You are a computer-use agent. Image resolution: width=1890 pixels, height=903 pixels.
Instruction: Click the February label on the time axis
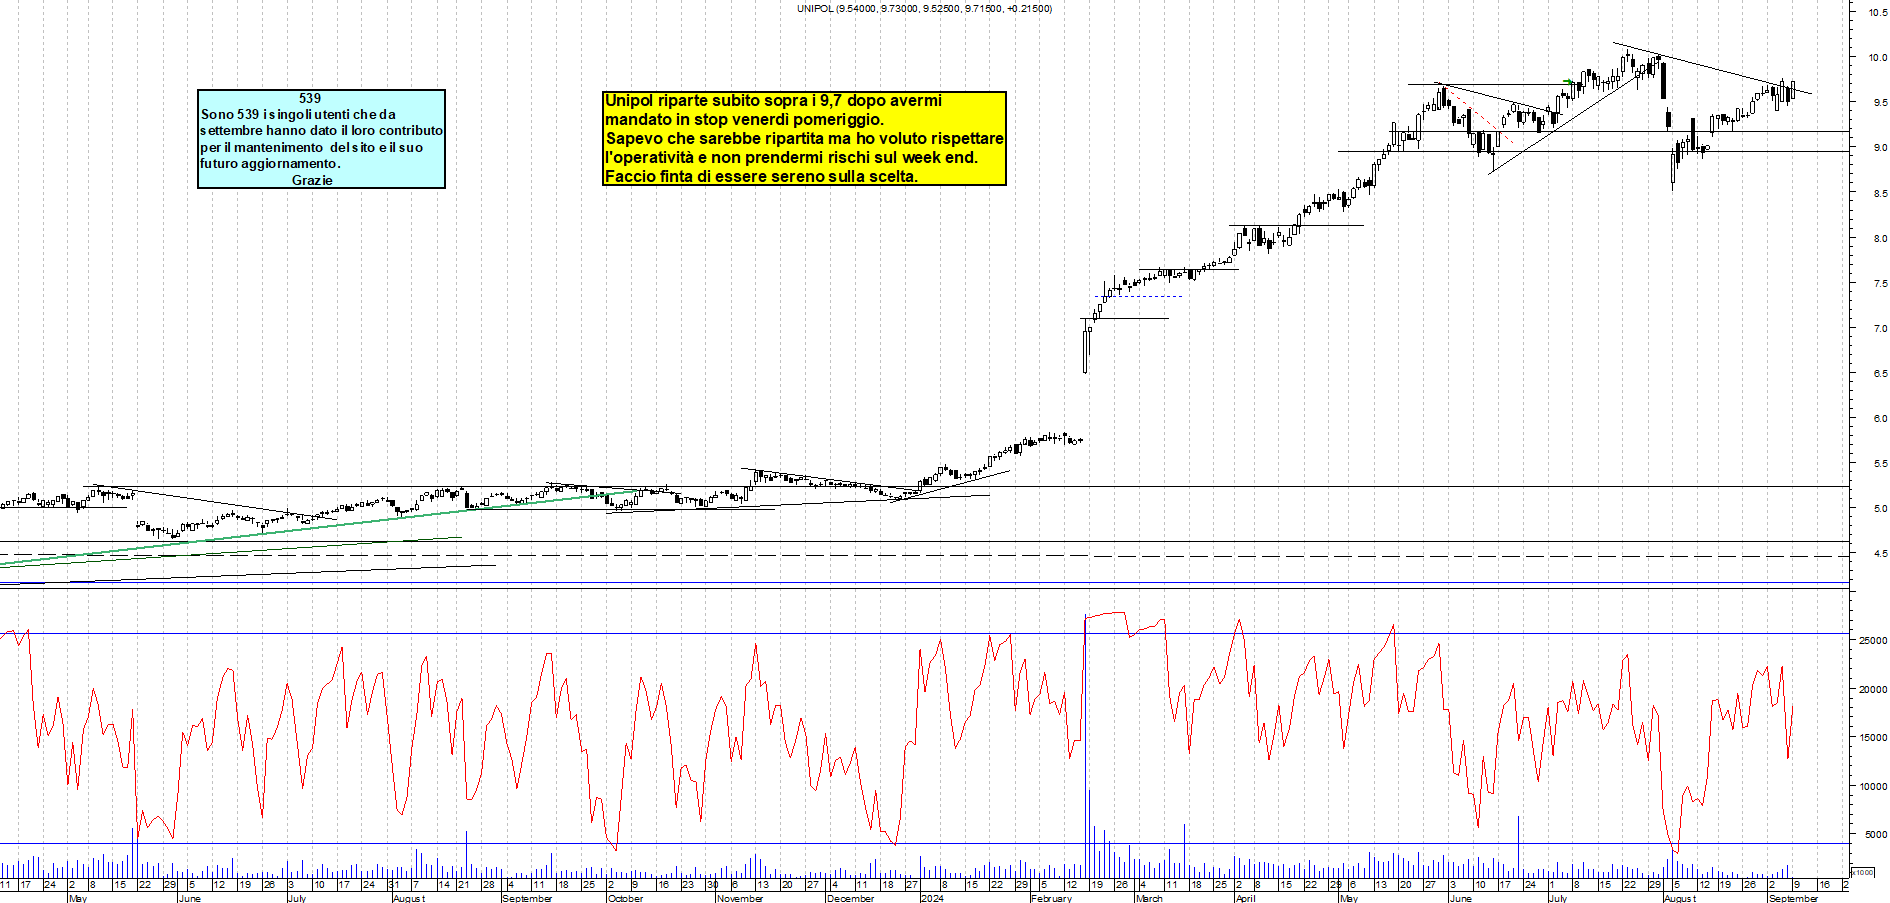click(x=1051, y=898)
